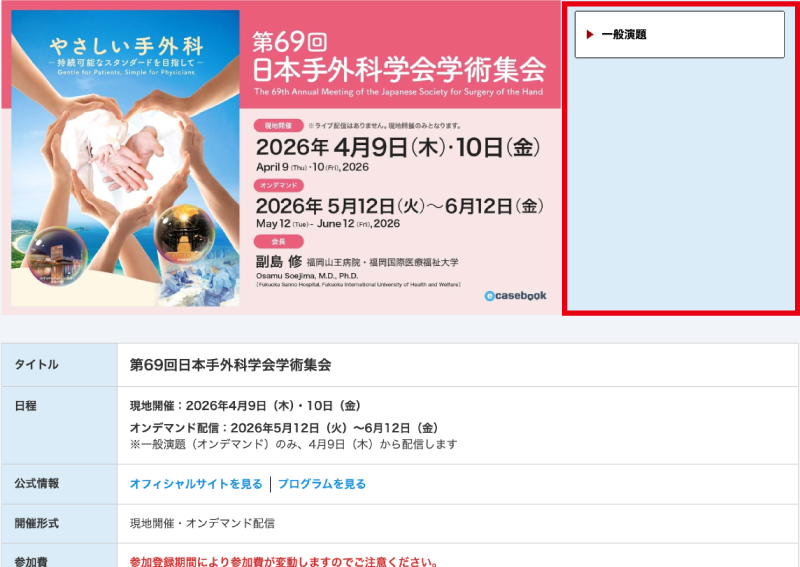Click the 公式情報 row header
The width and height of the screenshot is (800, 567).
tap(59, 484)
